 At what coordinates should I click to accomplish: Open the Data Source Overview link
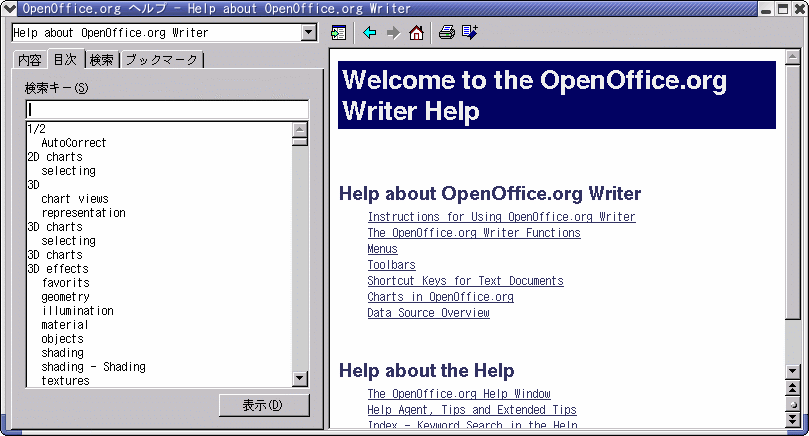(428, 313)
